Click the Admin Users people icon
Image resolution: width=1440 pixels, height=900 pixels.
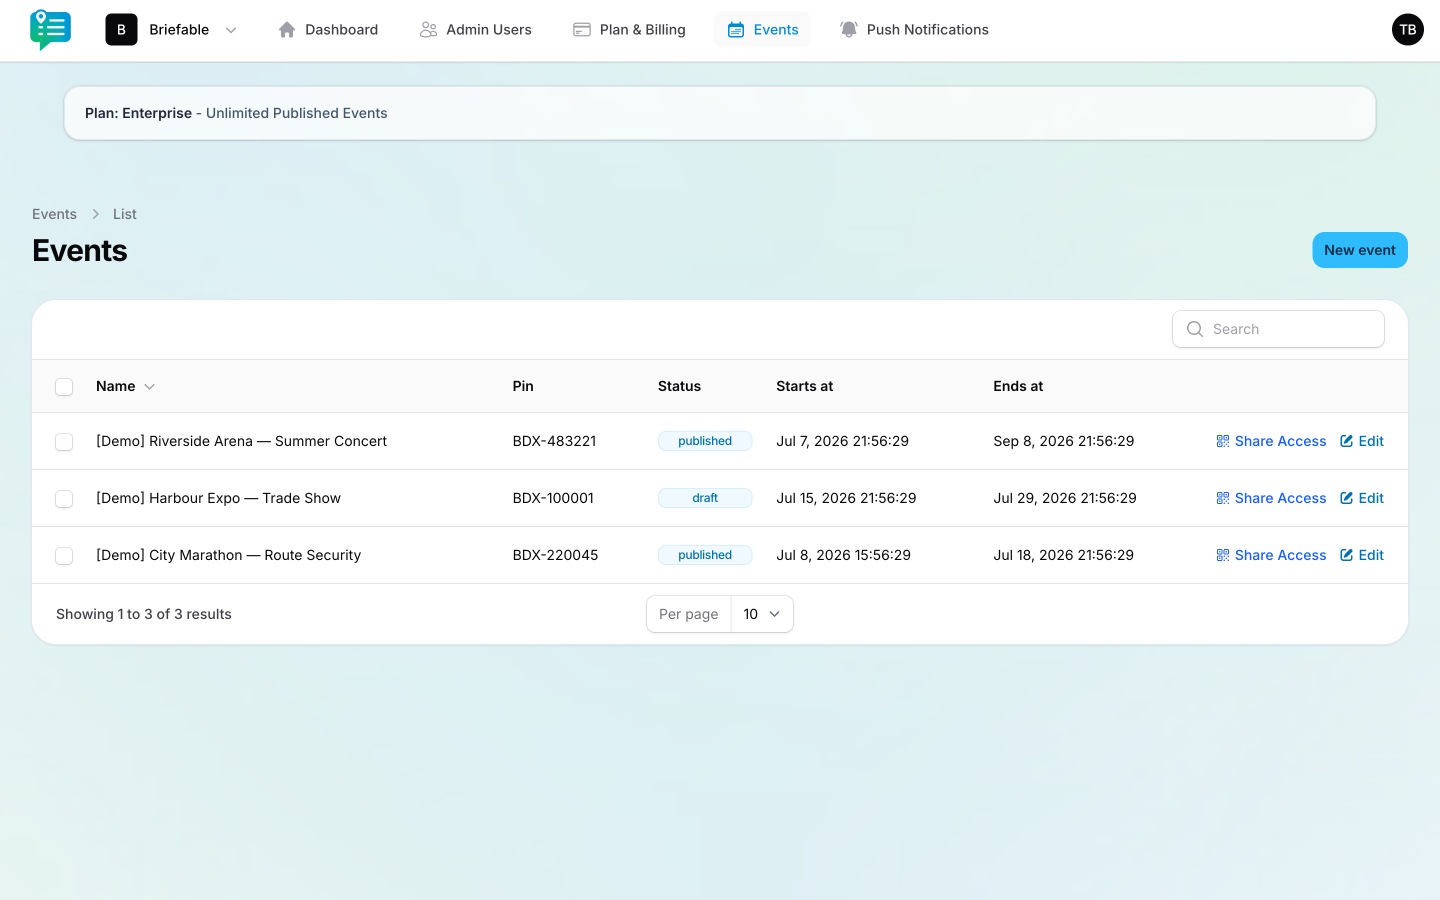click(428, 30)
